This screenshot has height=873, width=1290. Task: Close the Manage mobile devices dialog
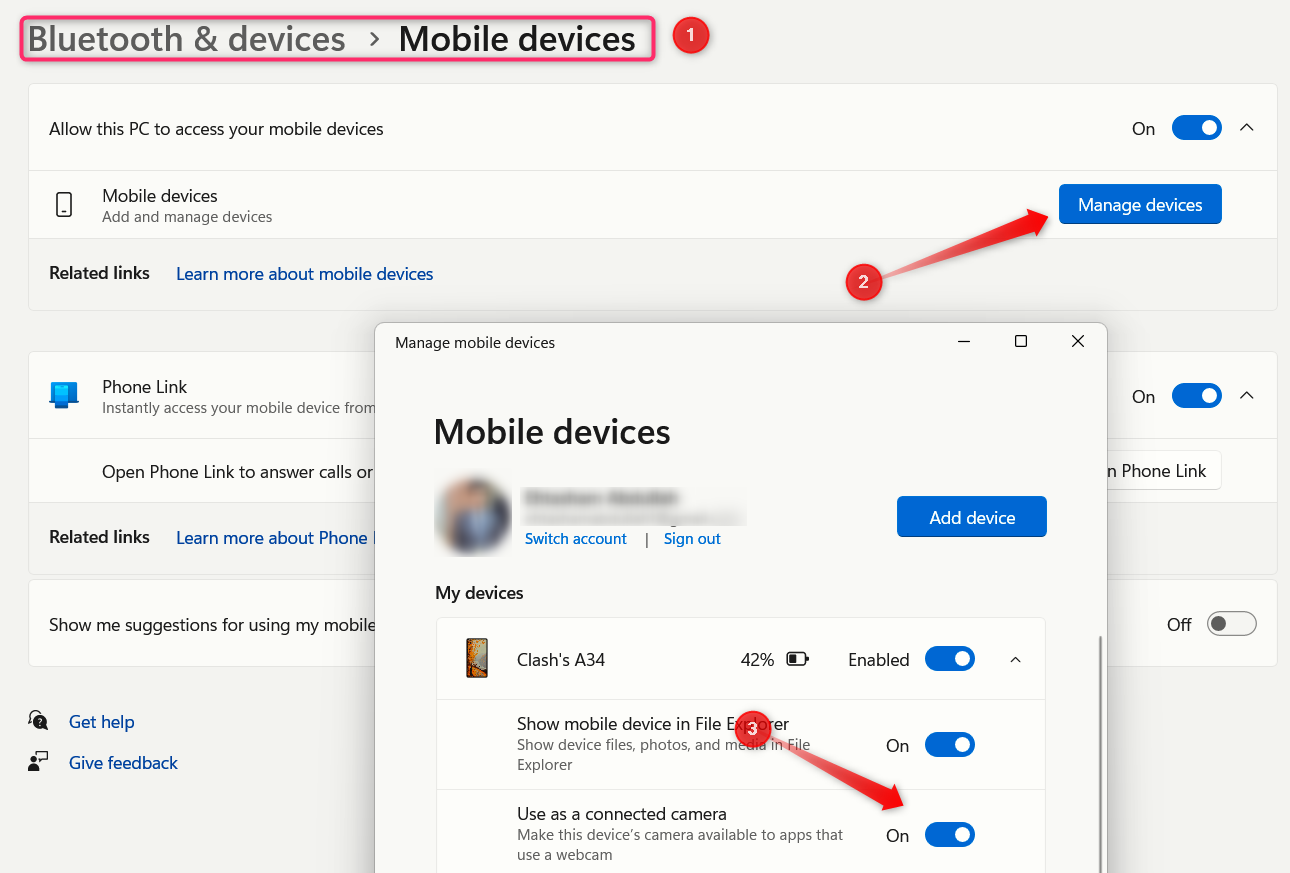(x=1078, y=342)
